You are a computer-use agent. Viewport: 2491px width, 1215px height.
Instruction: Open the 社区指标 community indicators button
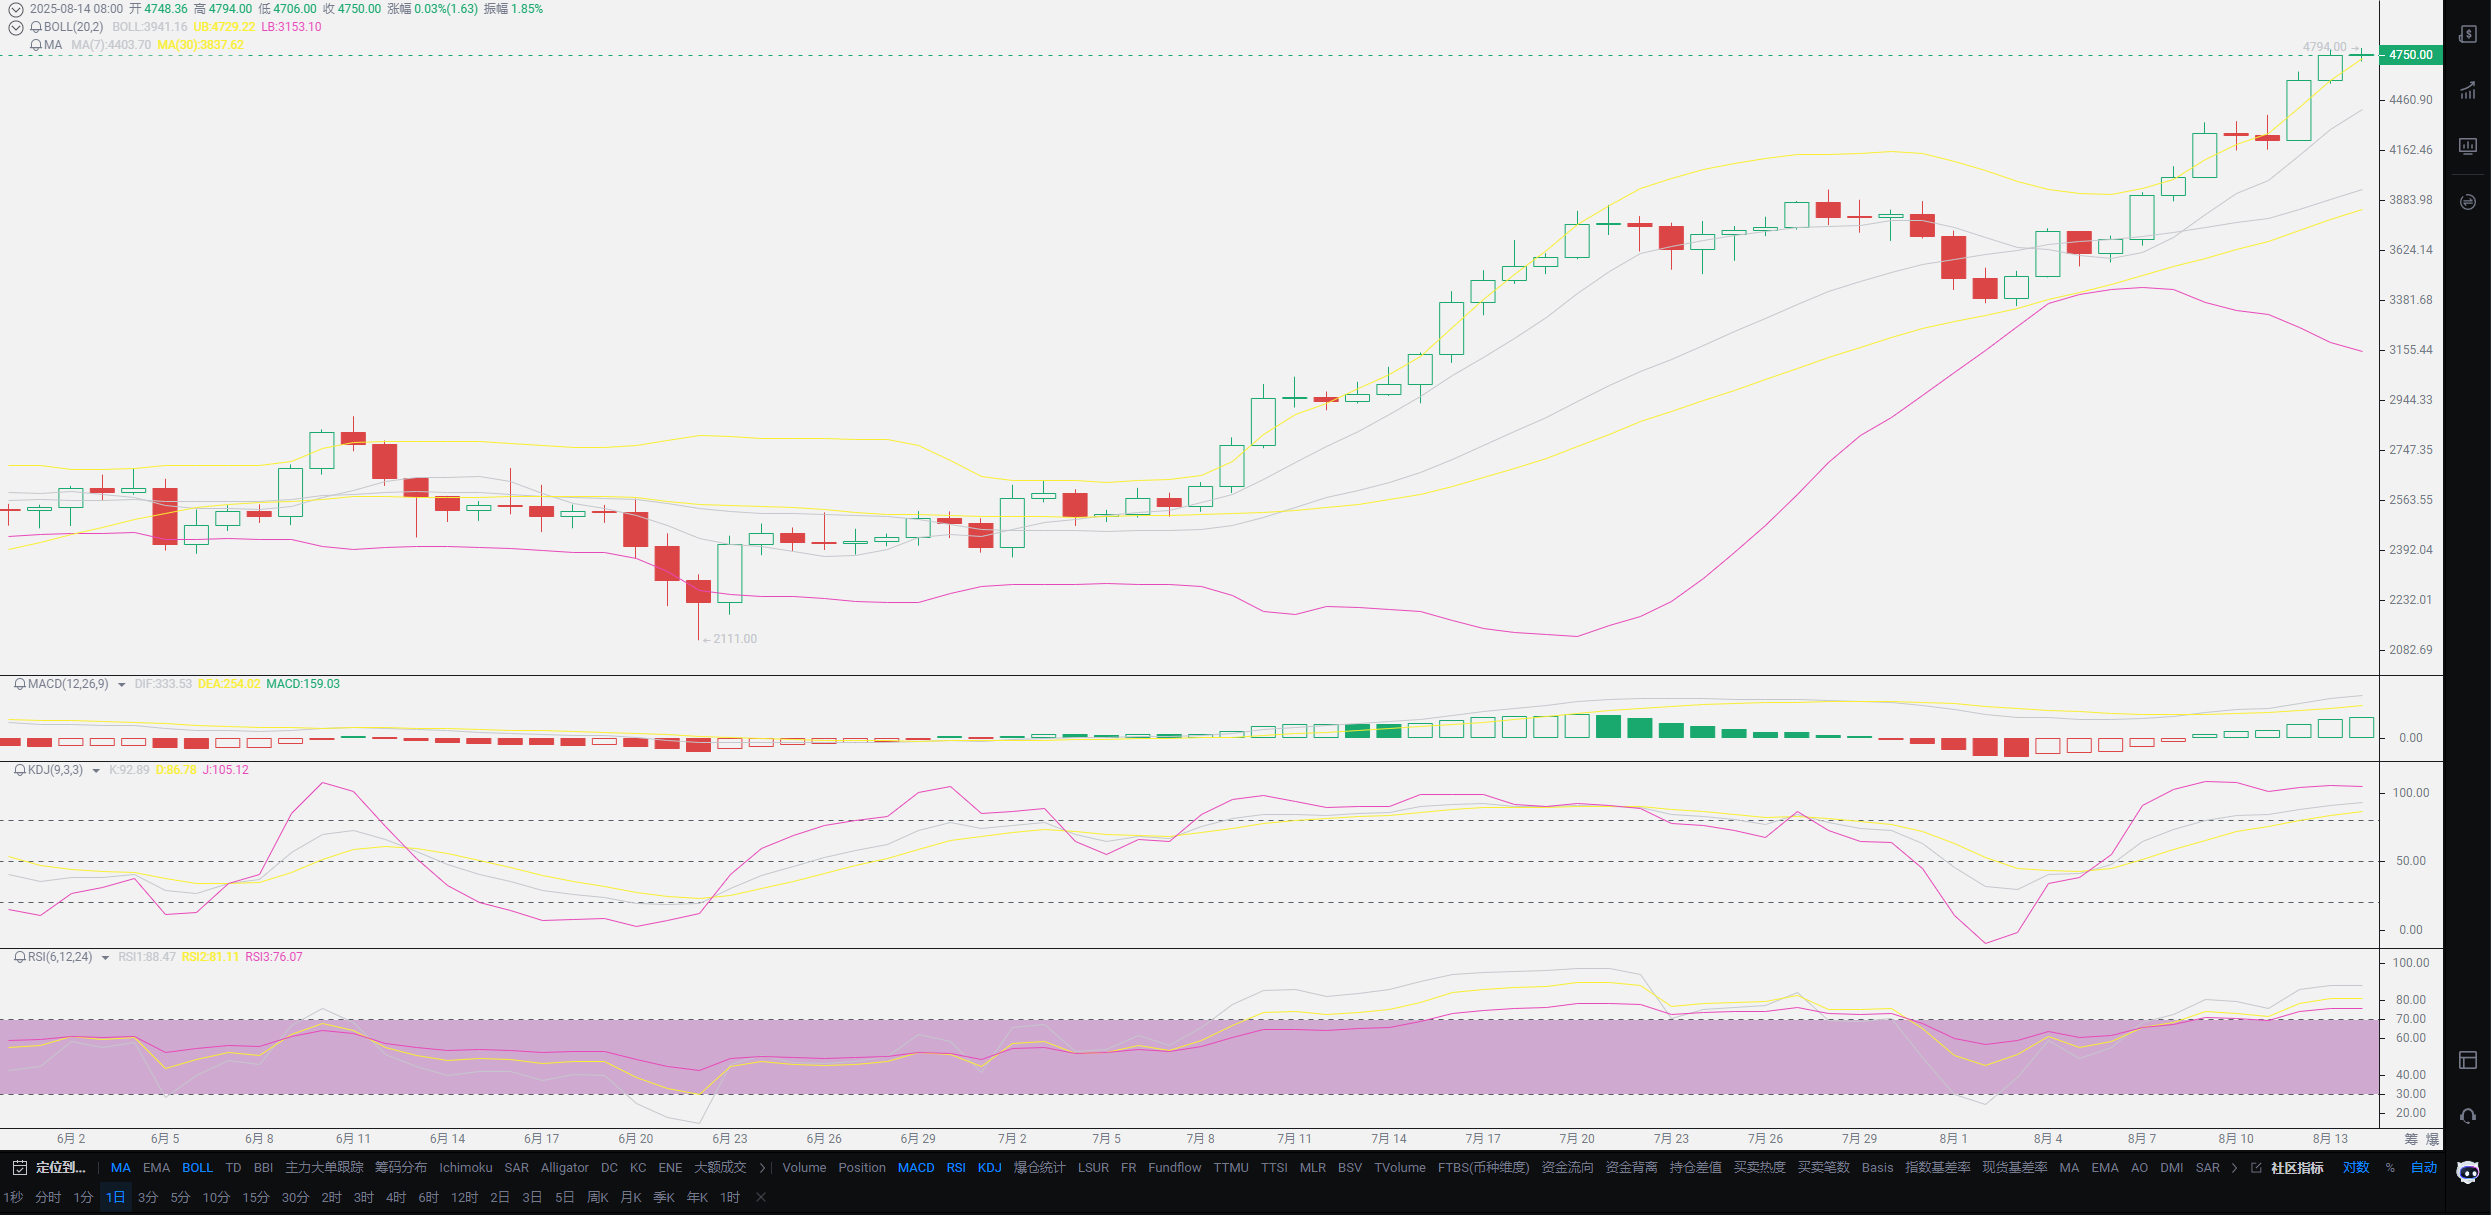pyautogui.click(x=2296, y=1168)
